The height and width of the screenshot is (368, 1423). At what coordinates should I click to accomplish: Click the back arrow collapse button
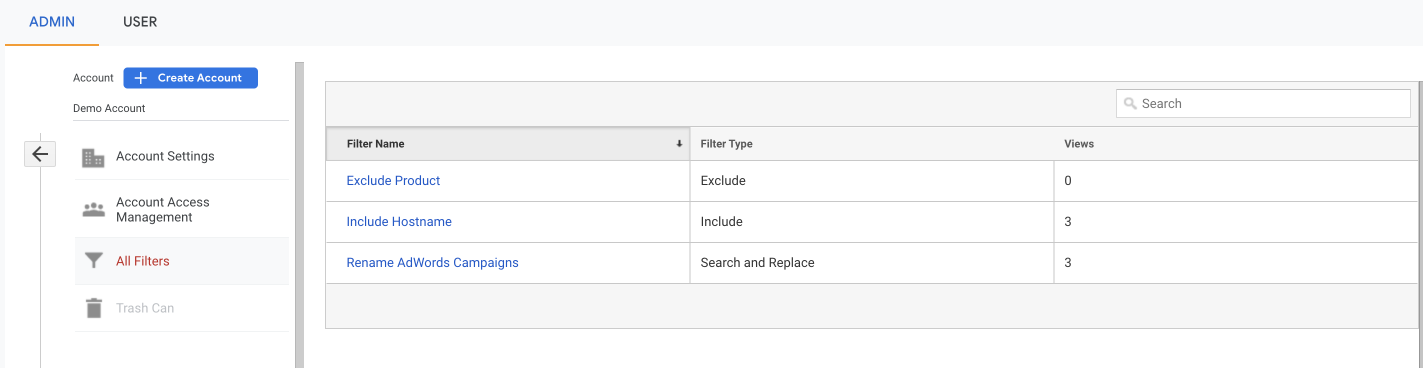[40, 154]
